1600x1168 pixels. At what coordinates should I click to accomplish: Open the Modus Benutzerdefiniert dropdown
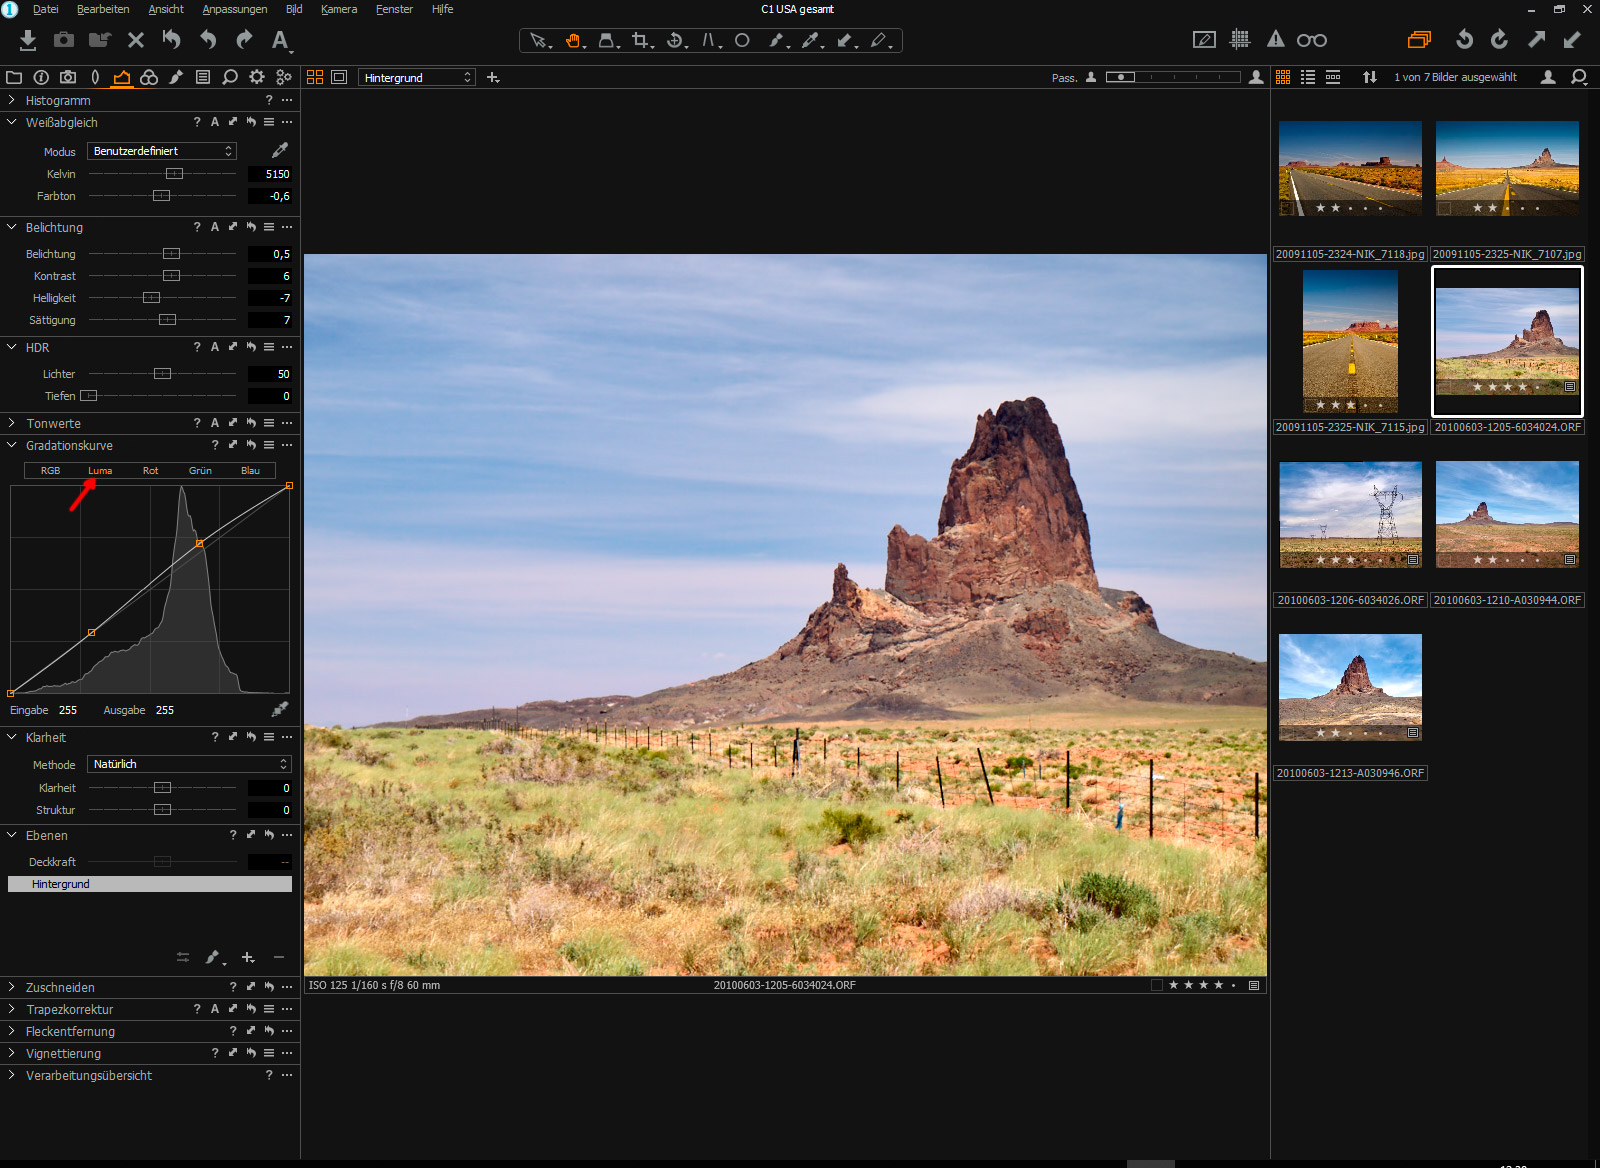point(162,151)
